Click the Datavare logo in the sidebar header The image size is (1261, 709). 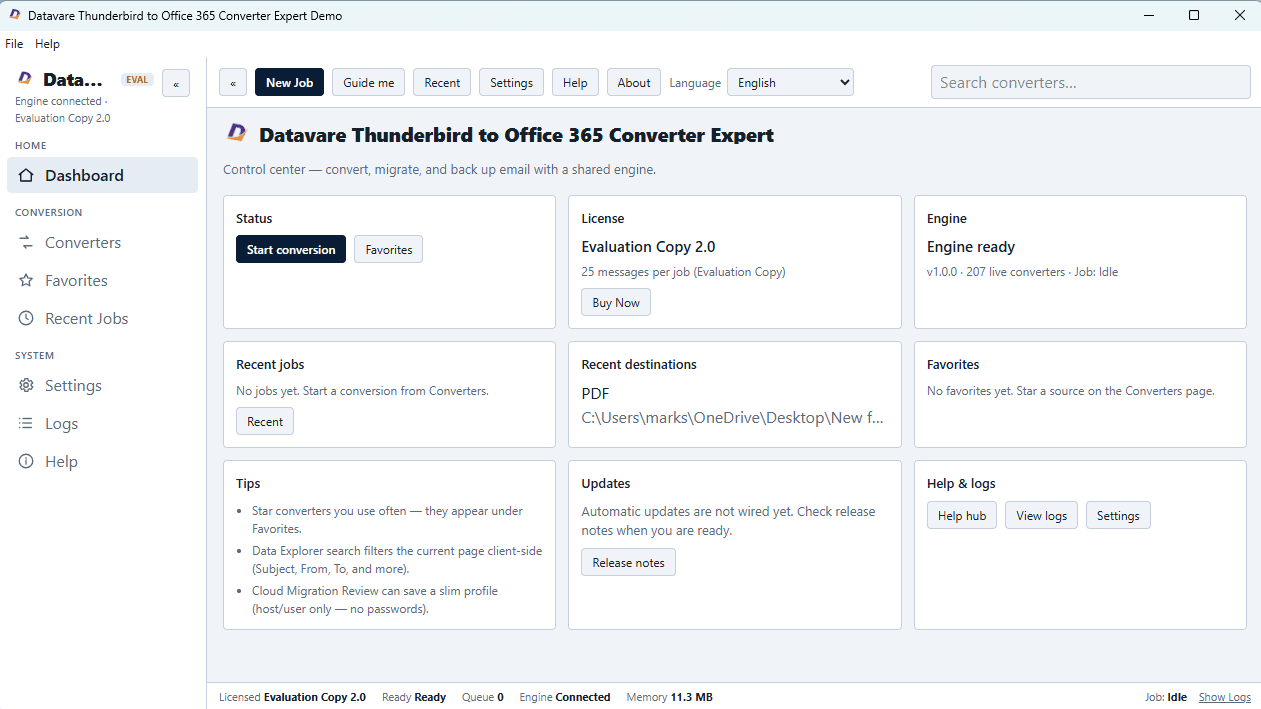point(25,79)
